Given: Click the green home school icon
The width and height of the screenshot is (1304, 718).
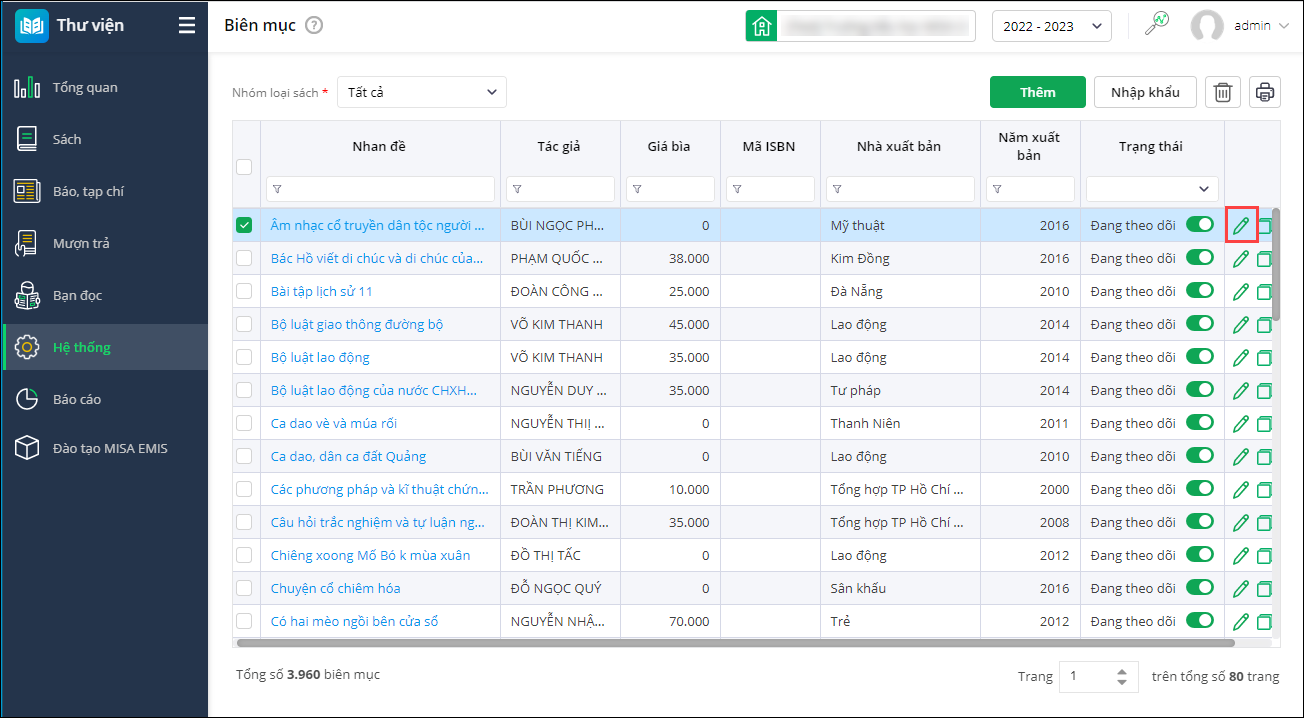Looking at the screenshot, I should click(x=761, y=26).
